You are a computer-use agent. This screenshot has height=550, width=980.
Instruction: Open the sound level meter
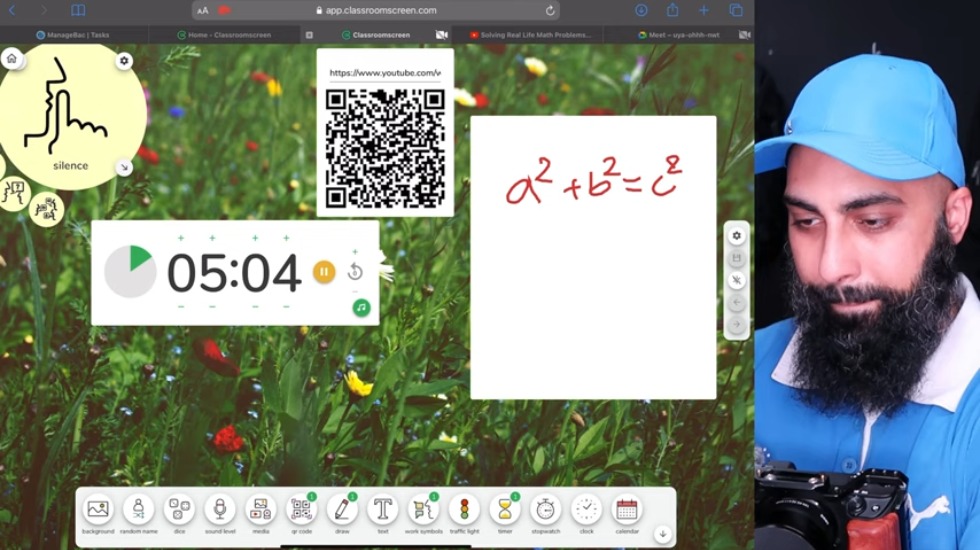pos(220,510)
